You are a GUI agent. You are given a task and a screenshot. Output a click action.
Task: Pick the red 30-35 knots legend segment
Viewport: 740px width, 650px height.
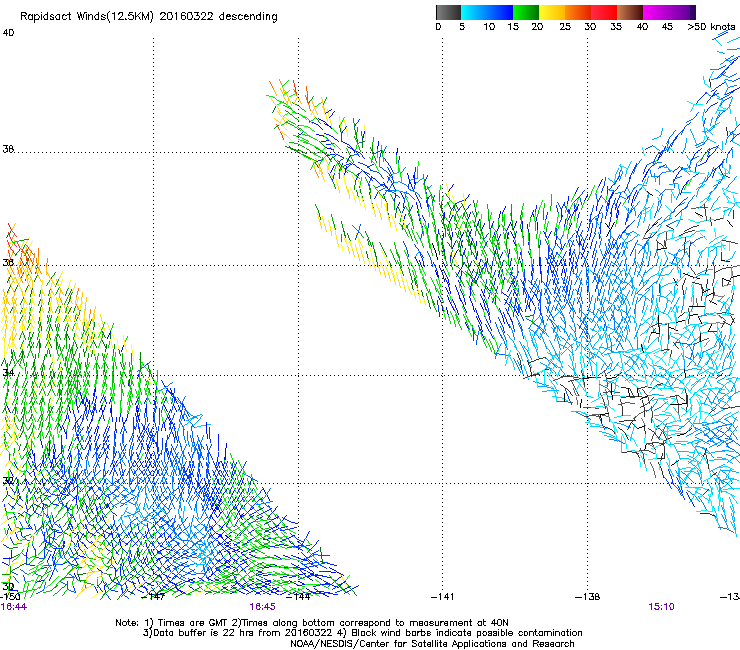tap(604, 12)
